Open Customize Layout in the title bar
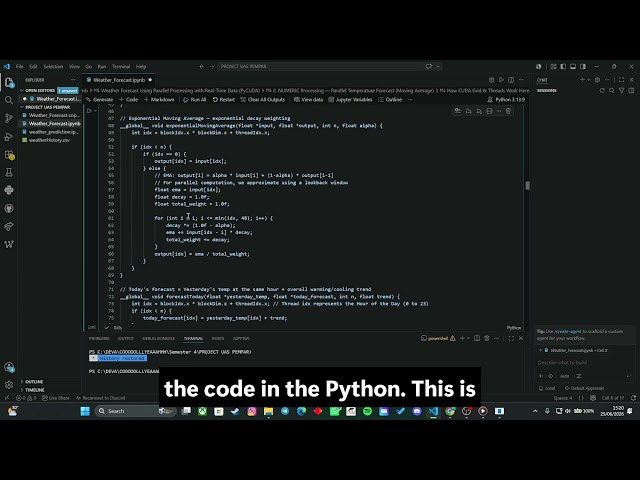The height and width of the screenshot is (480, 640). click(553, 67)
